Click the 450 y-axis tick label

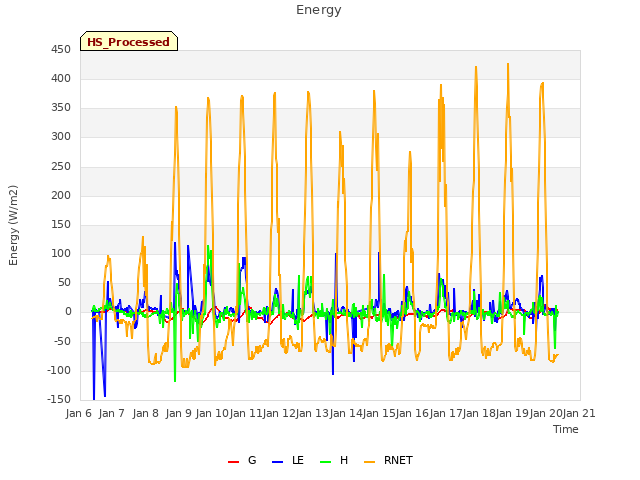coord(61,50)
